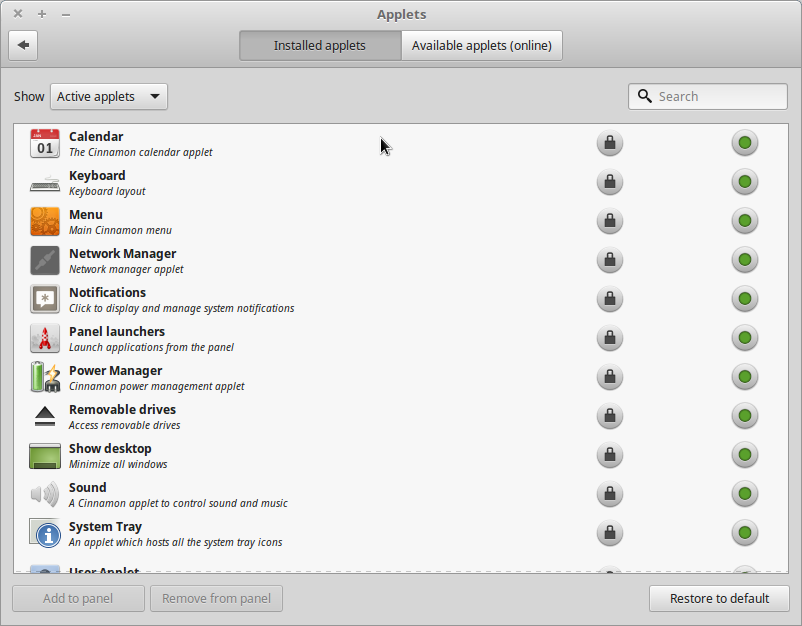This screenshot has width=802, height=626.
Task: Click the lock icon for Network Manager
Action: 610,260
